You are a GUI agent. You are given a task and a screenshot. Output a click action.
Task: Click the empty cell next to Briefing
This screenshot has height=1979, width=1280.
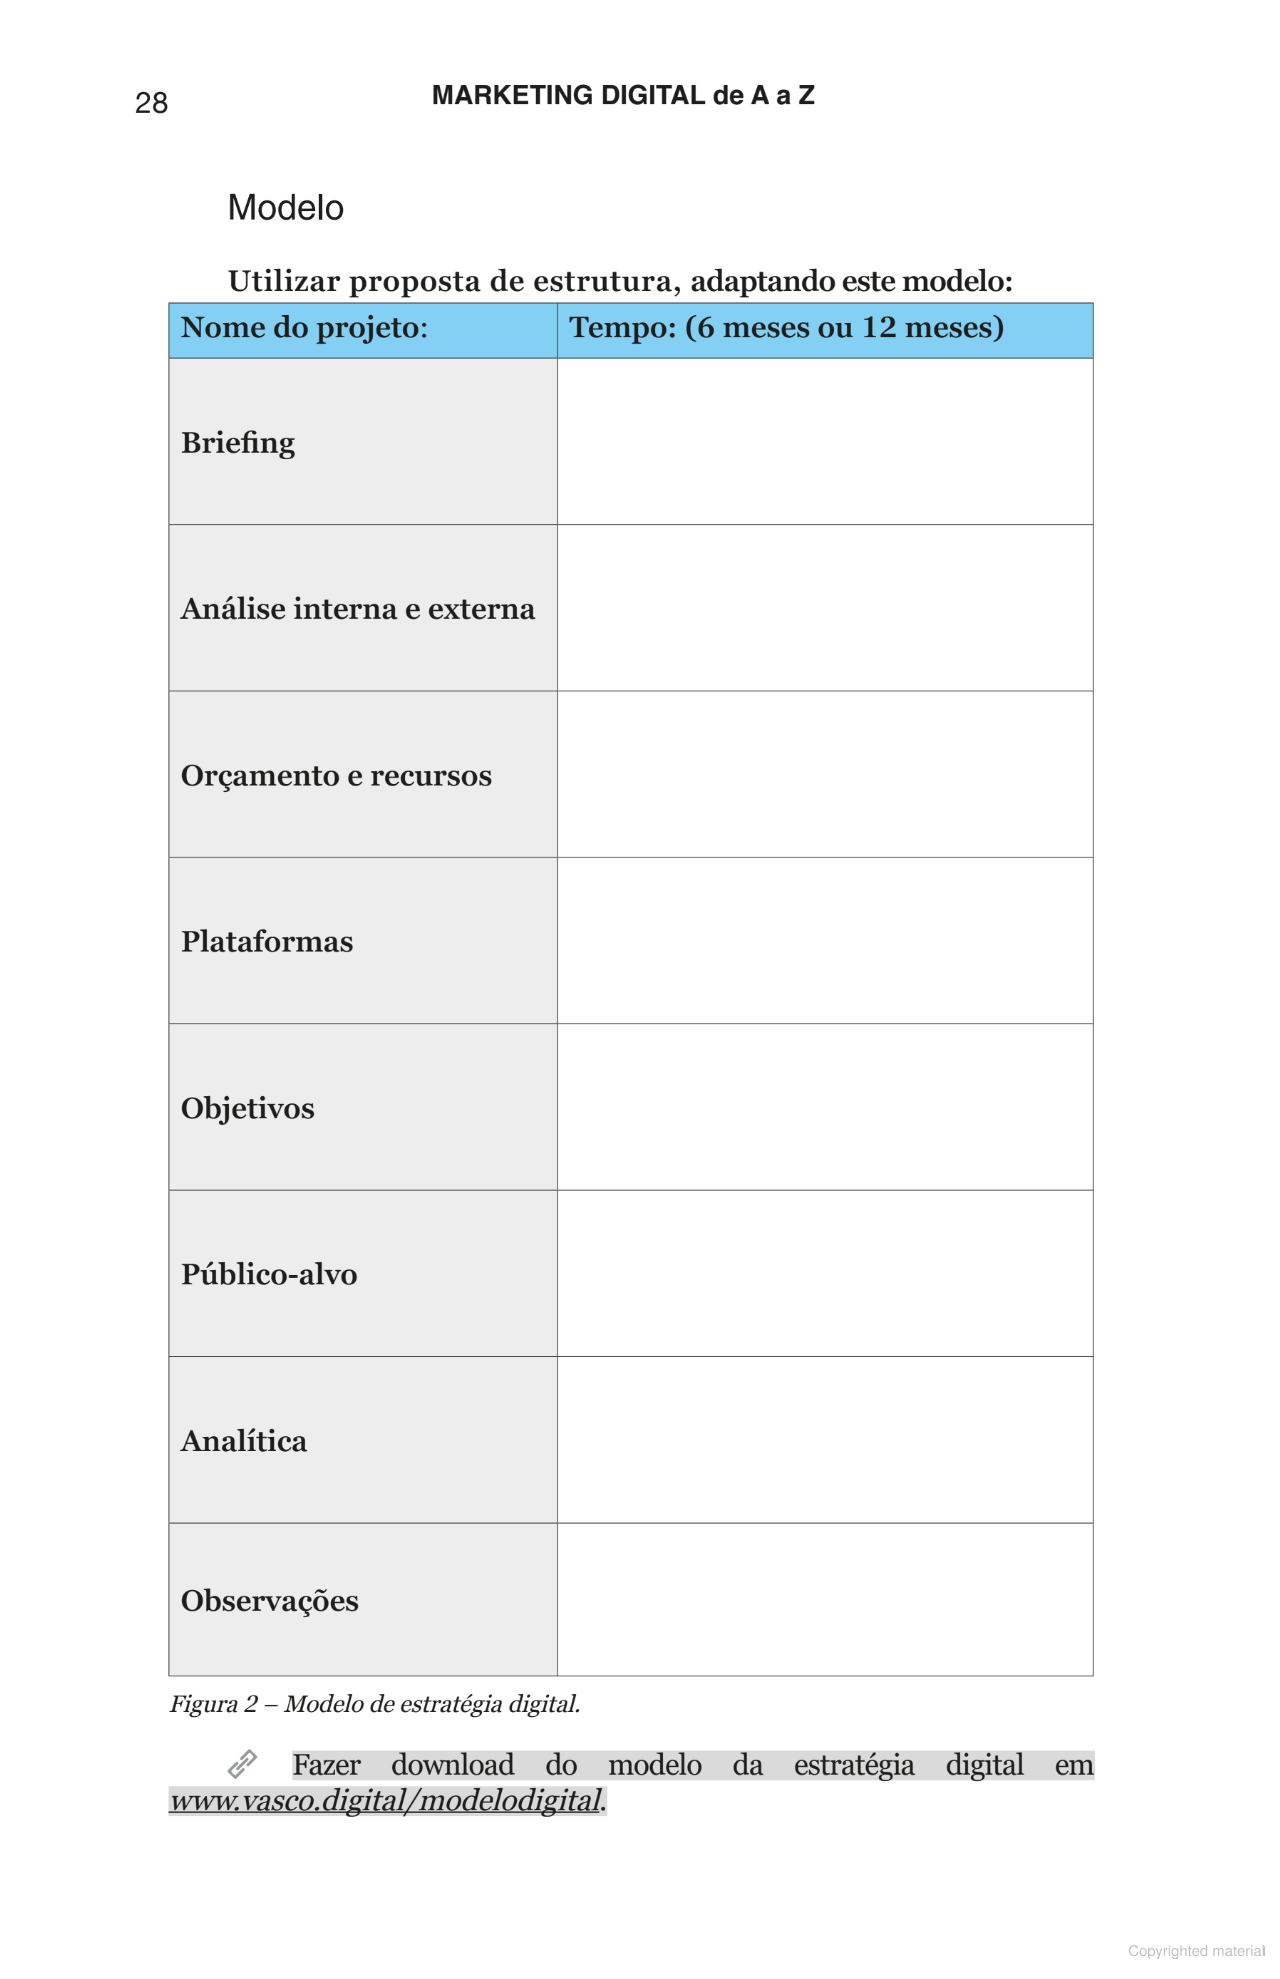coord(824,441)
